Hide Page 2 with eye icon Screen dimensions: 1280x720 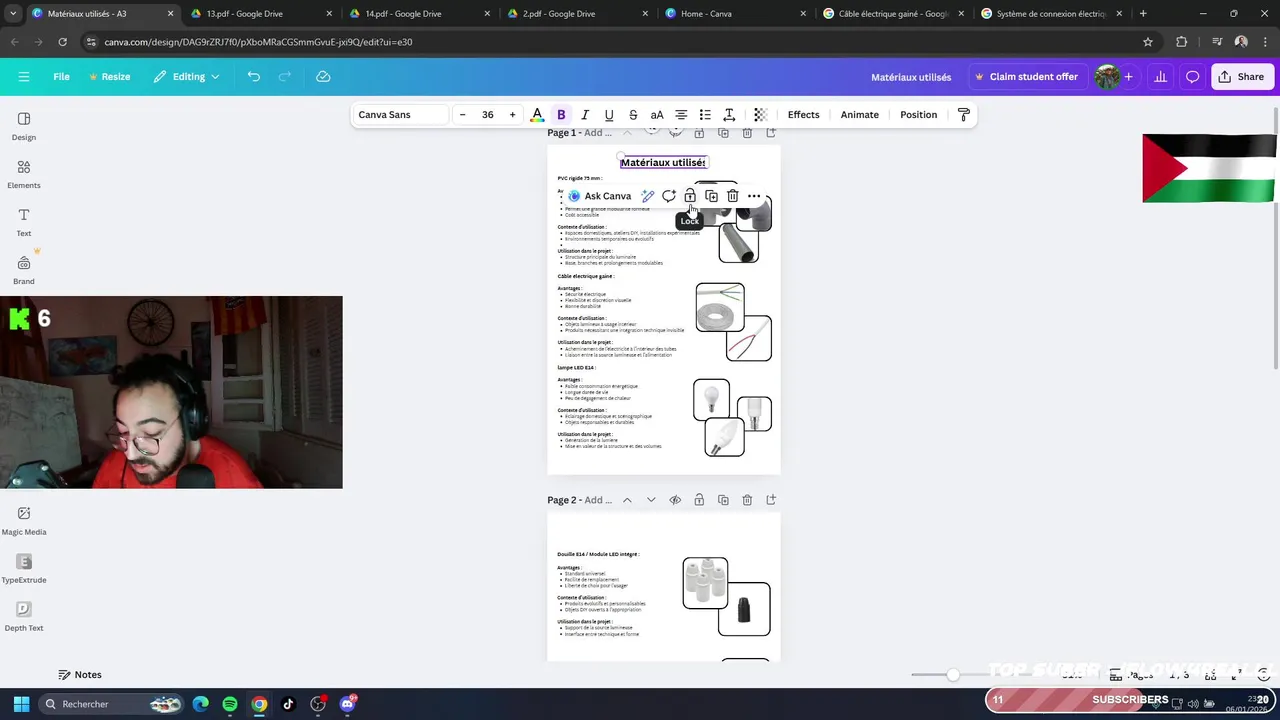tap(675, 500)
